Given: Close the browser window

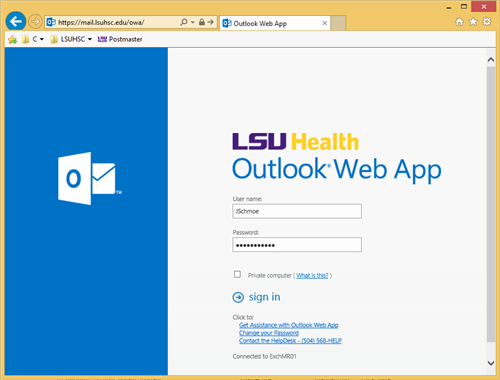Looking at the screenshot, I should tap(484, 7).
